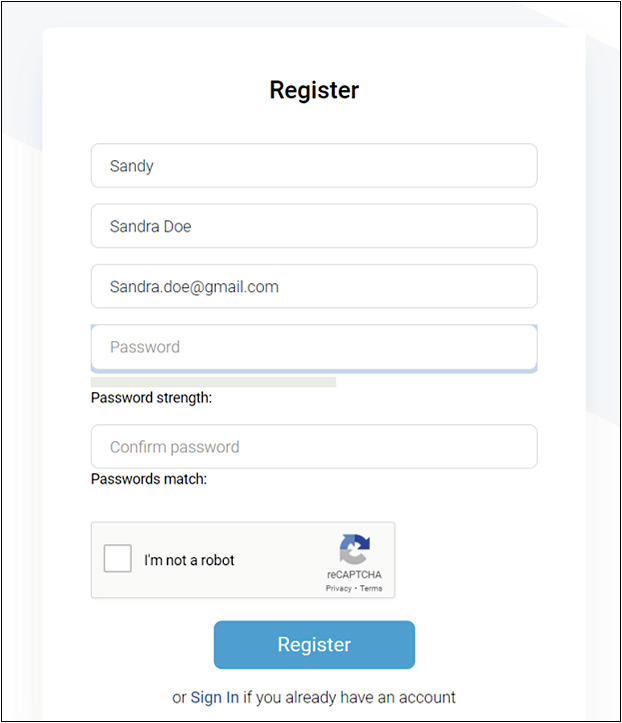The image size is (622, 723).
Task: Follow the Sign In link
Action: [x=214, y=697]
